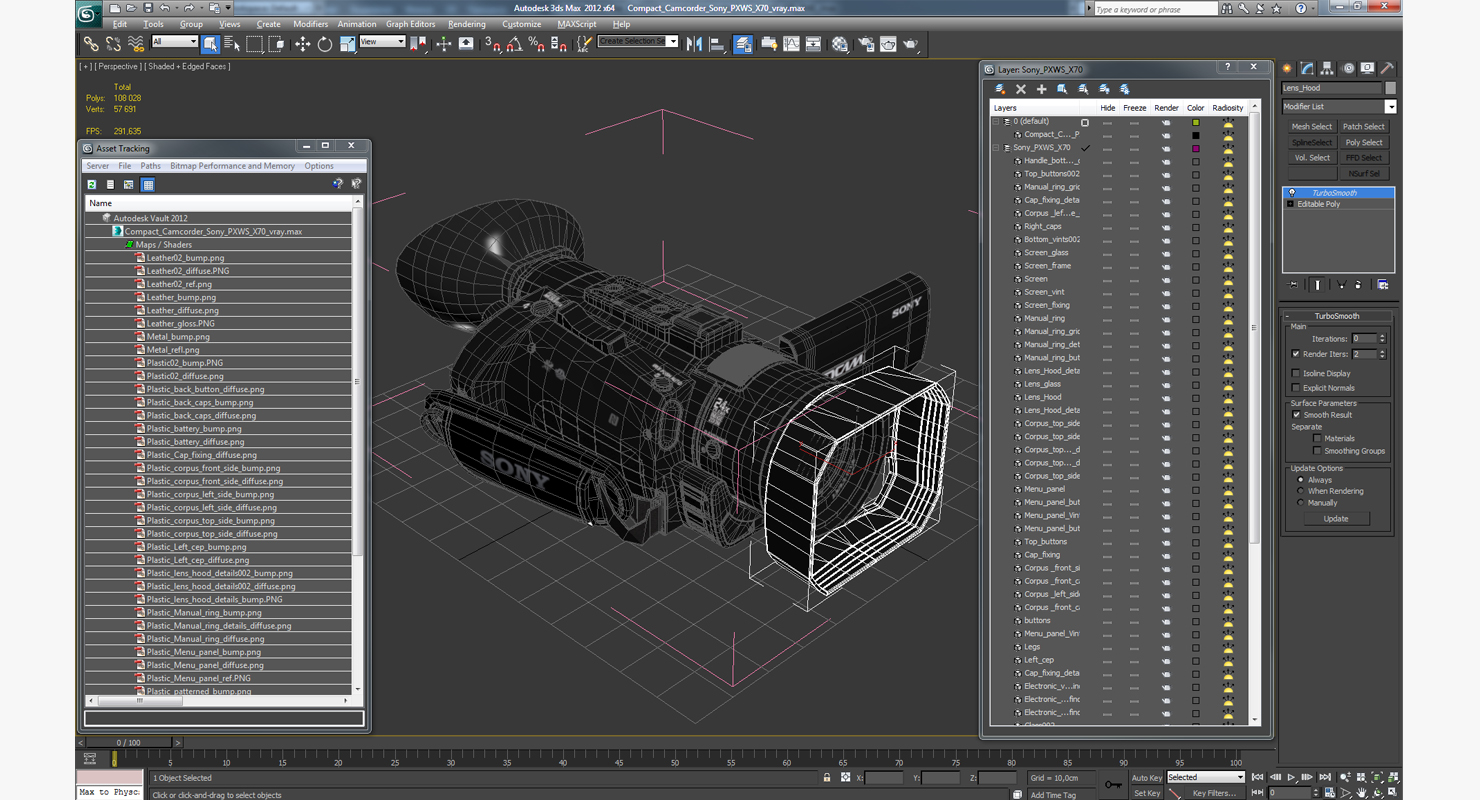This screenshot has height=800, width=1480.
Task: Collapse the Sony_PXWS_X70 layer tree
Action: 996,147
